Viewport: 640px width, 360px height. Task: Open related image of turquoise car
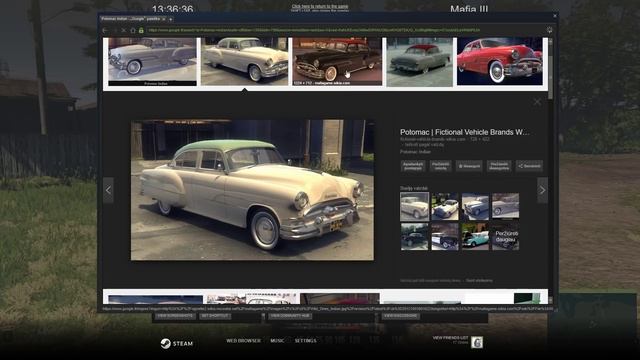[475, 236]
